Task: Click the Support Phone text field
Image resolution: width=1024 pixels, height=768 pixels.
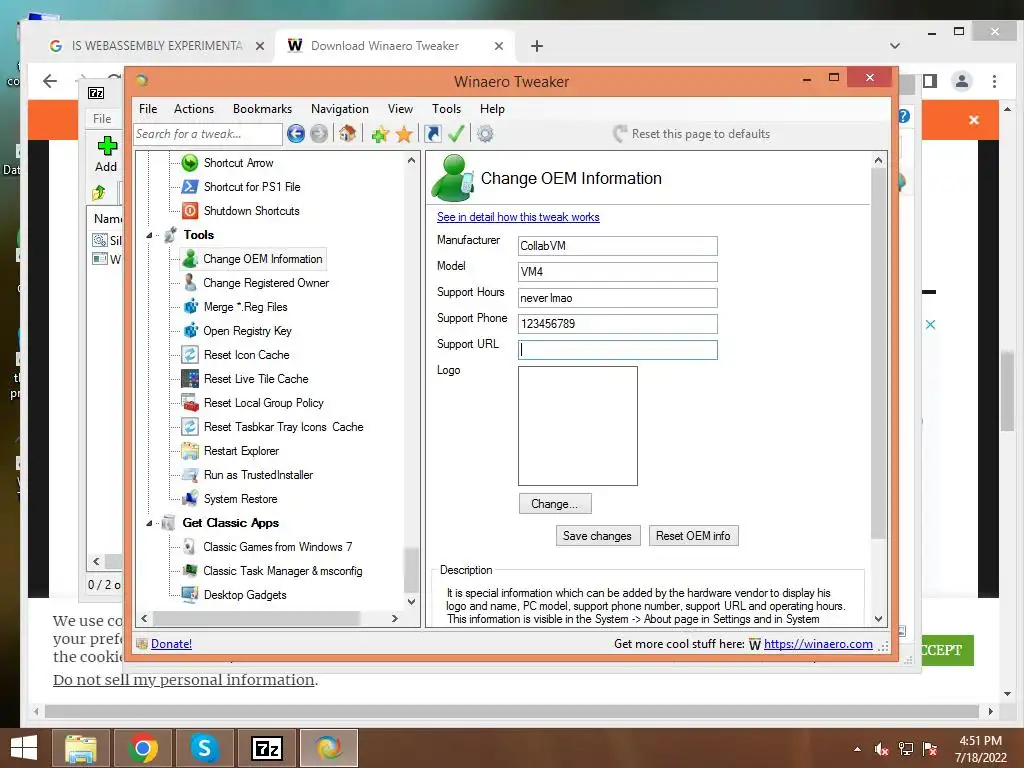Action: click(618, 324)
